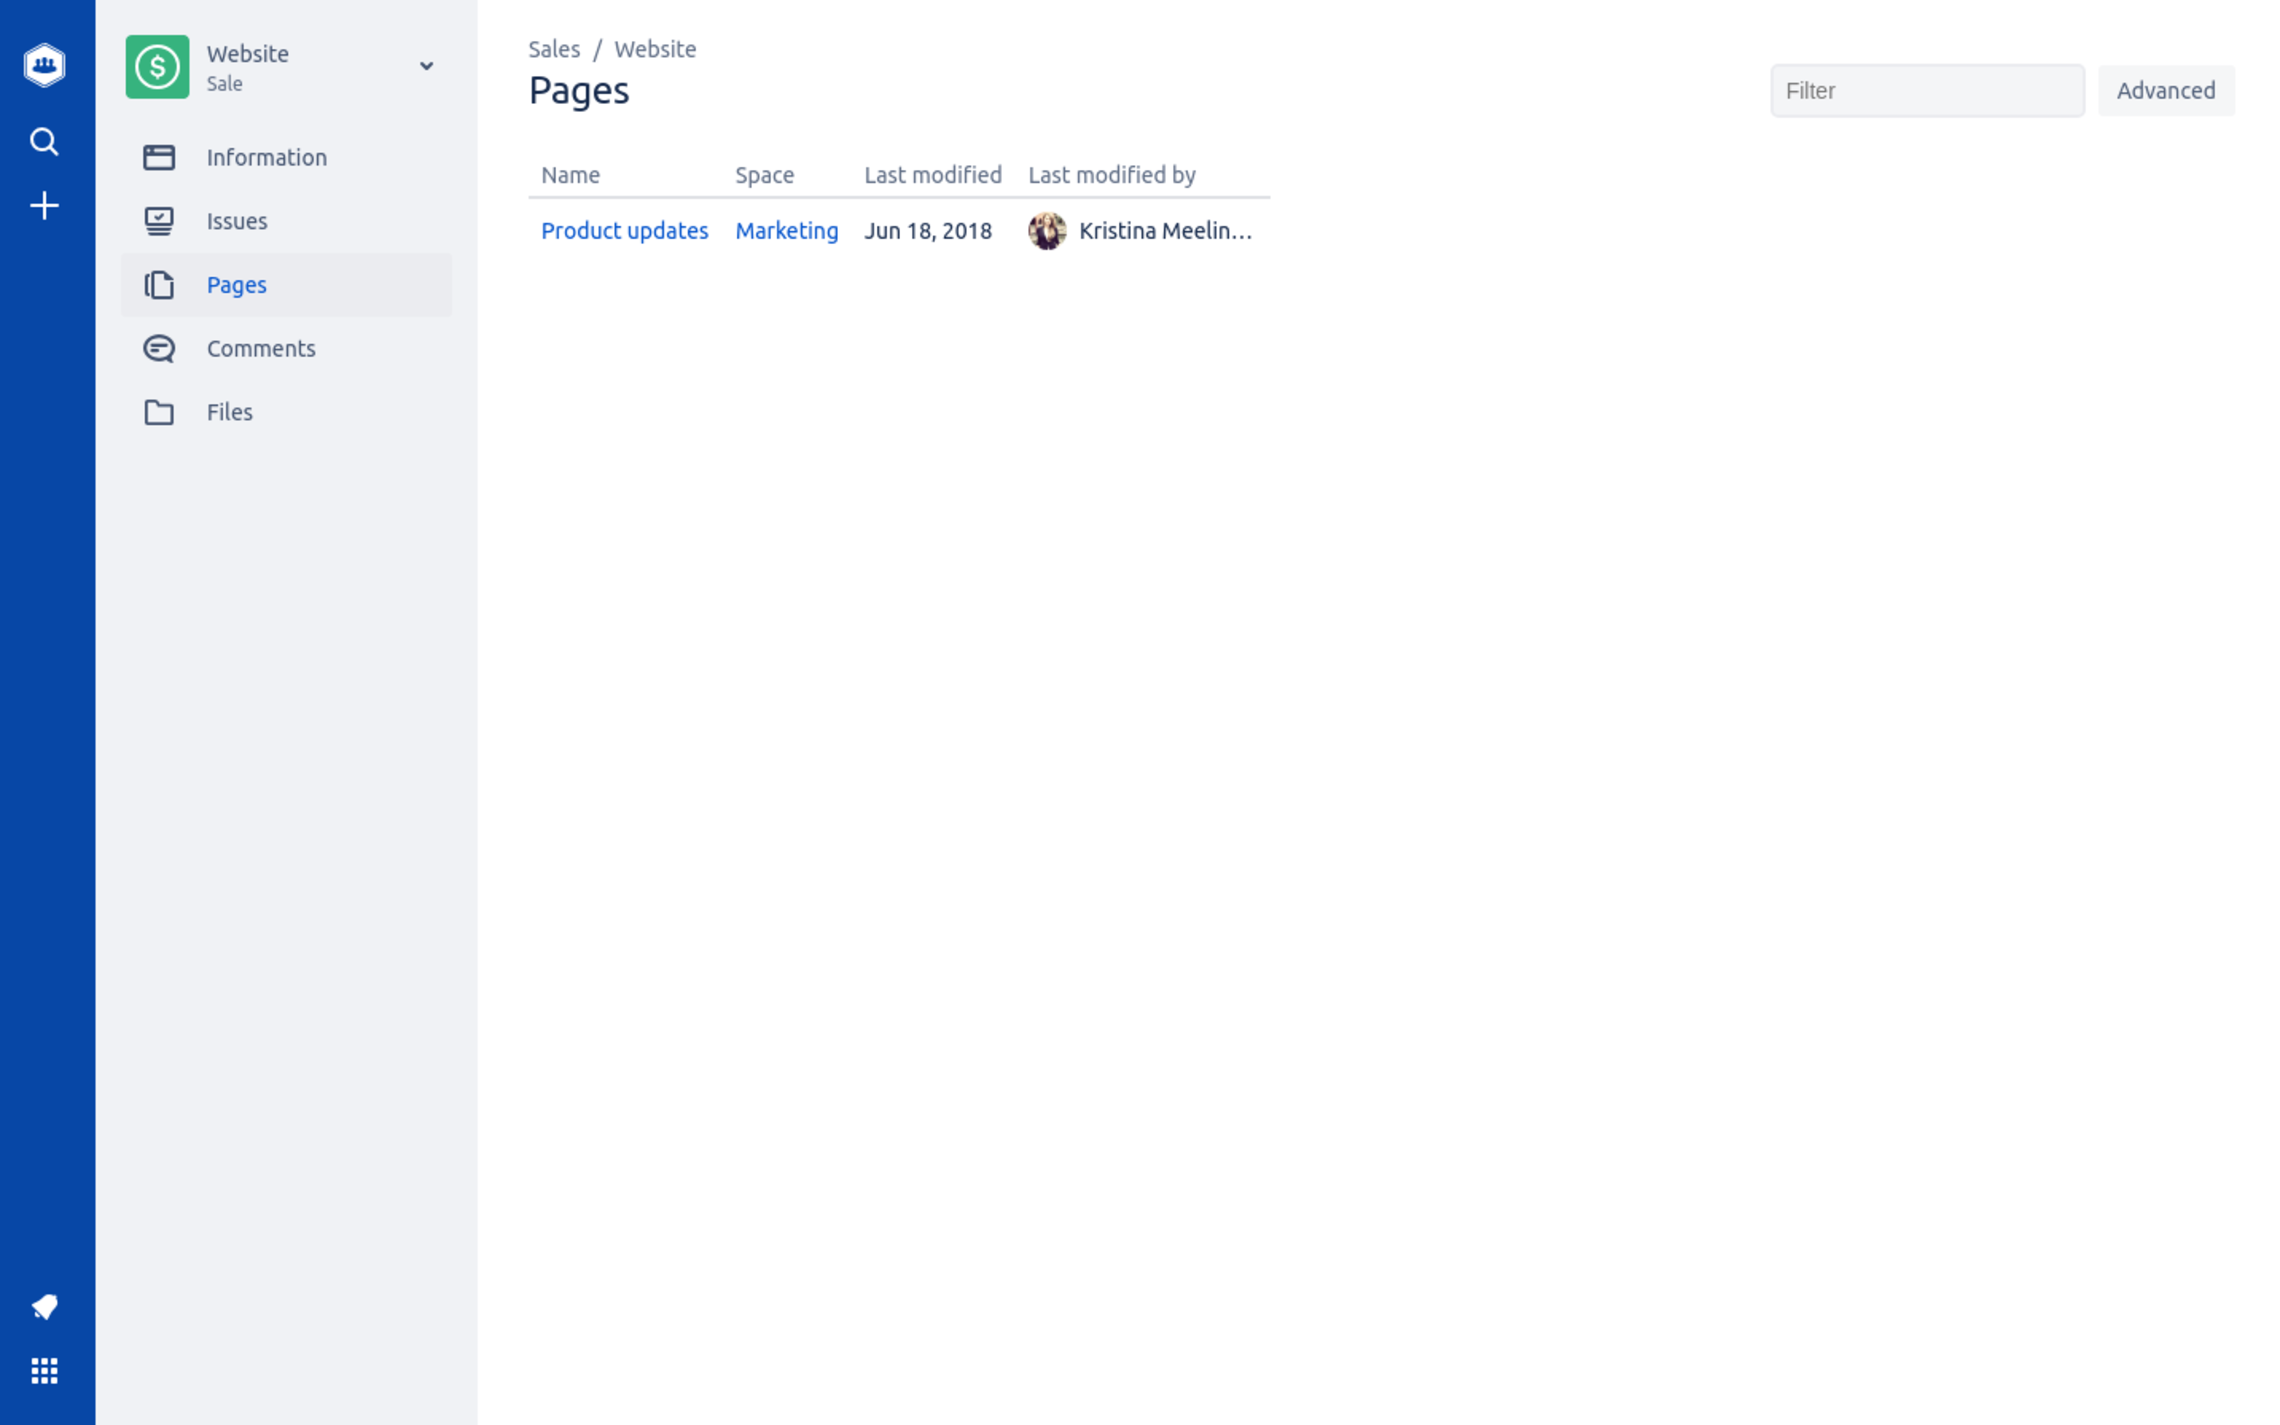Open the search icon in the sidebar

44,142
